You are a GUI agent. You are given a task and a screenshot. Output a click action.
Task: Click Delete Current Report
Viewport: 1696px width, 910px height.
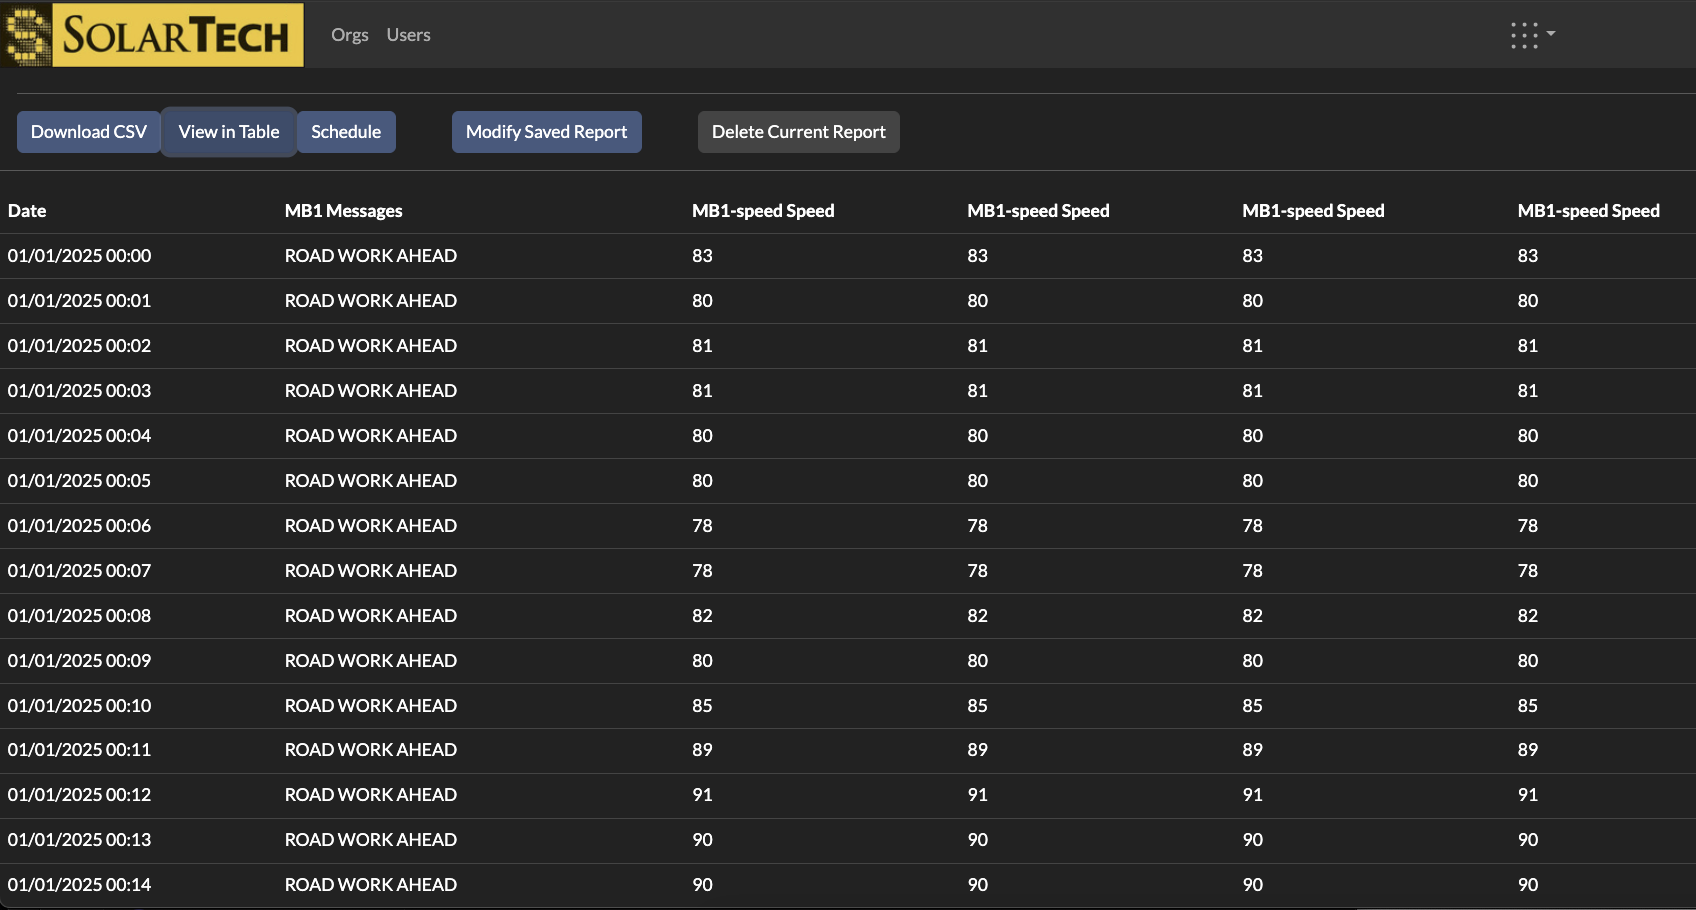[x=799, y=132]
